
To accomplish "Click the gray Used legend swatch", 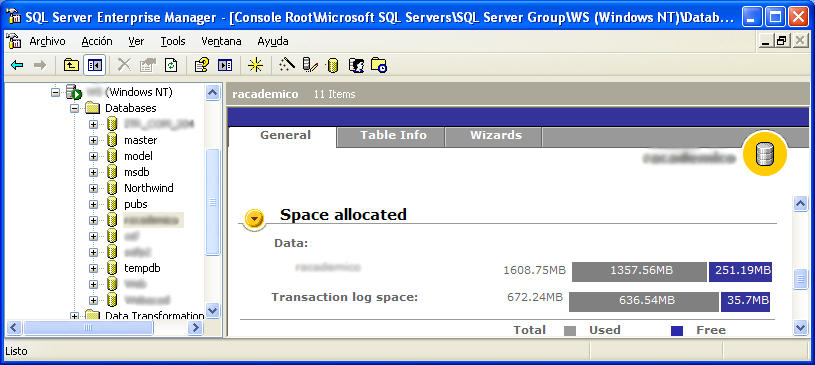I will [x=570, y=331].
